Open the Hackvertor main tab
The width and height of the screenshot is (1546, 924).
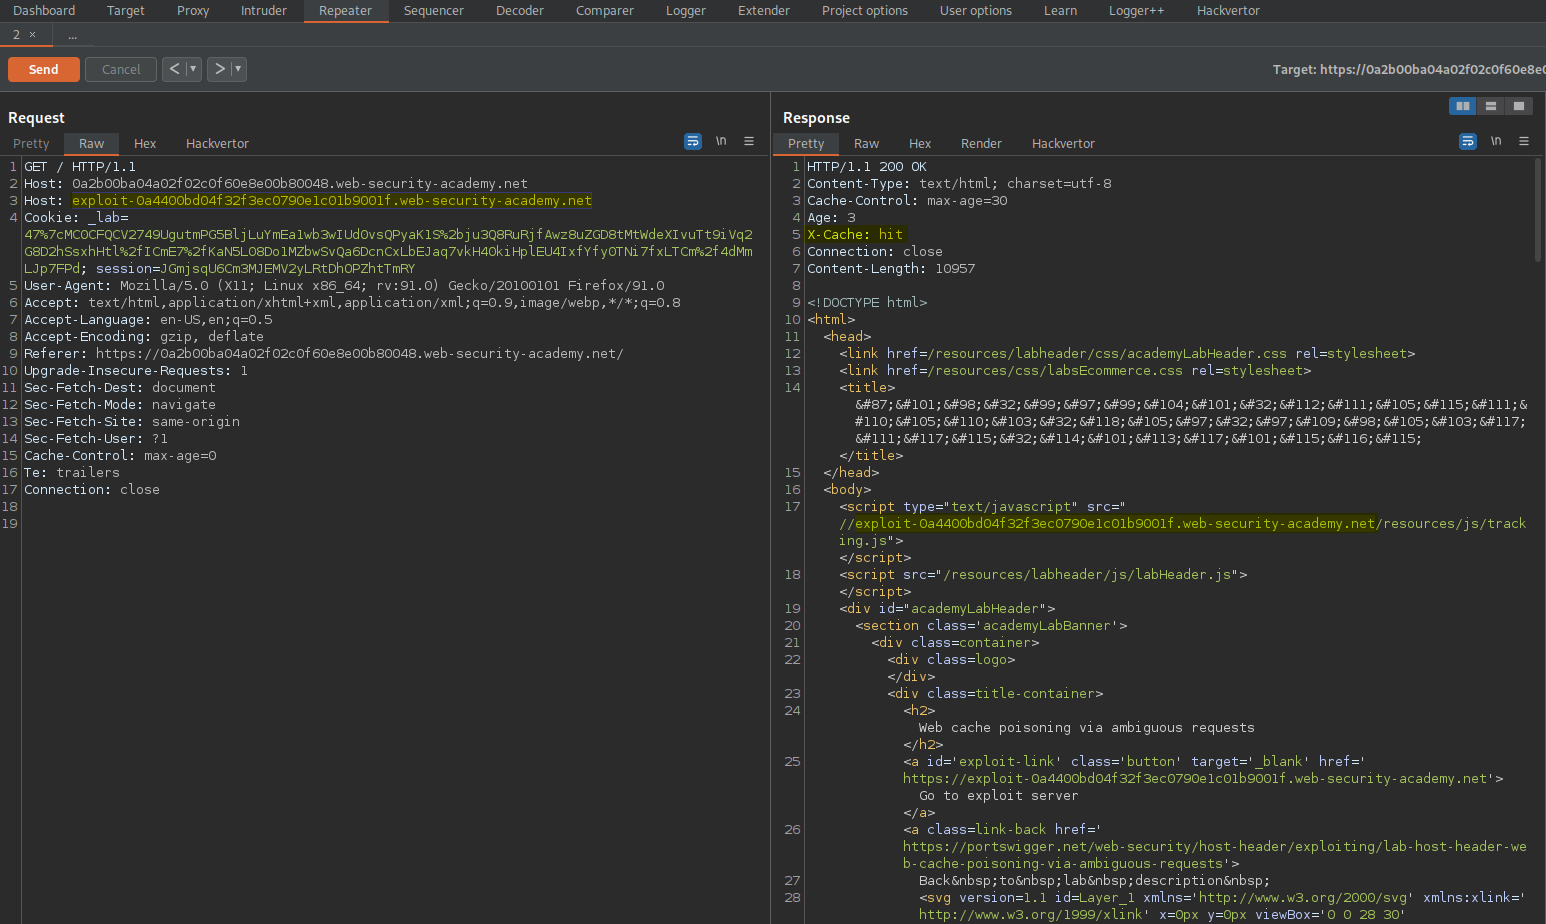click(x=1228, y=10)
